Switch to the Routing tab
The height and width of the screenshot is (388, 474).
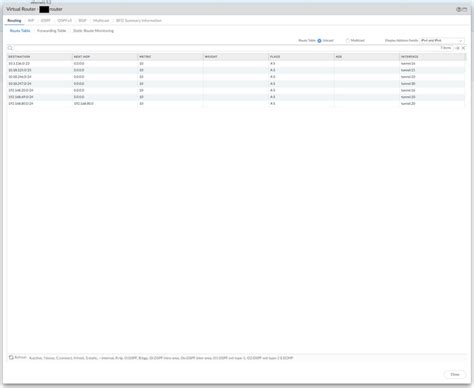point(14,21)
